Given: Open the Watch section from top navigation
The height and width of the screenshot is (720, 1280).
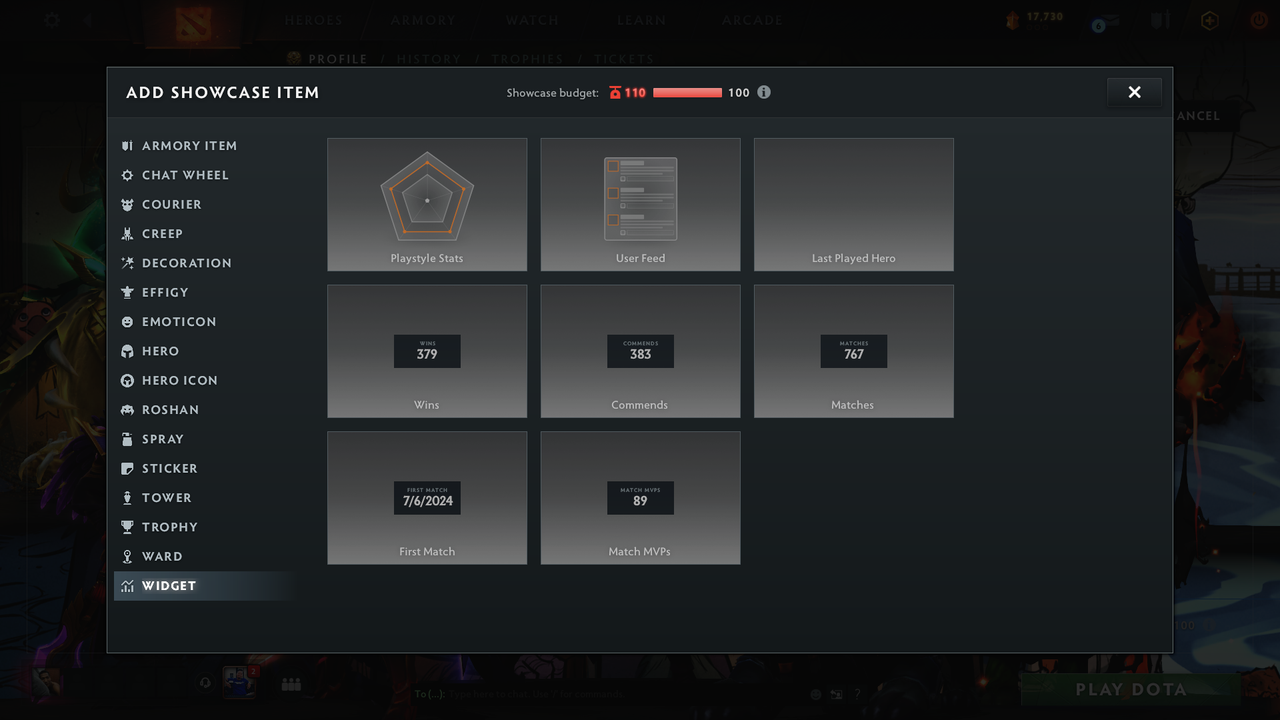Looking at the screenshot, I should pyautogui.click(x=532, y=19).
